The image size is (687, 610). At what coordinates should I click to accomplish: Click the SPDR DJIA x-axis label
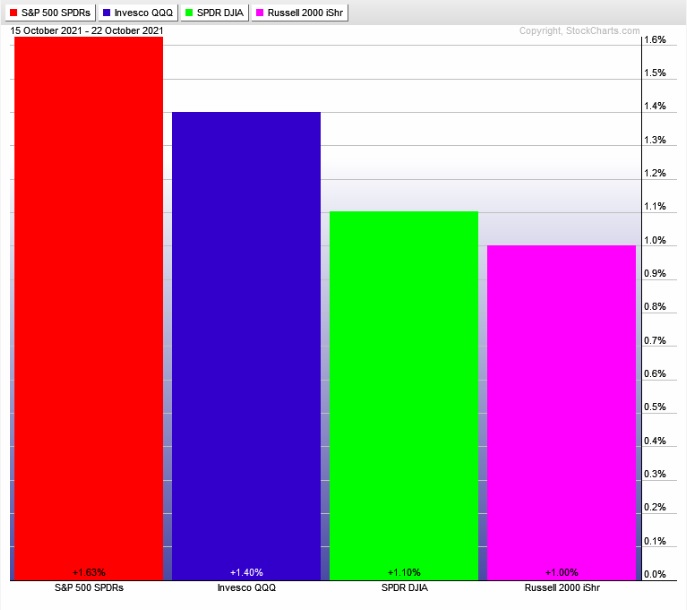(x=404, y=588)
